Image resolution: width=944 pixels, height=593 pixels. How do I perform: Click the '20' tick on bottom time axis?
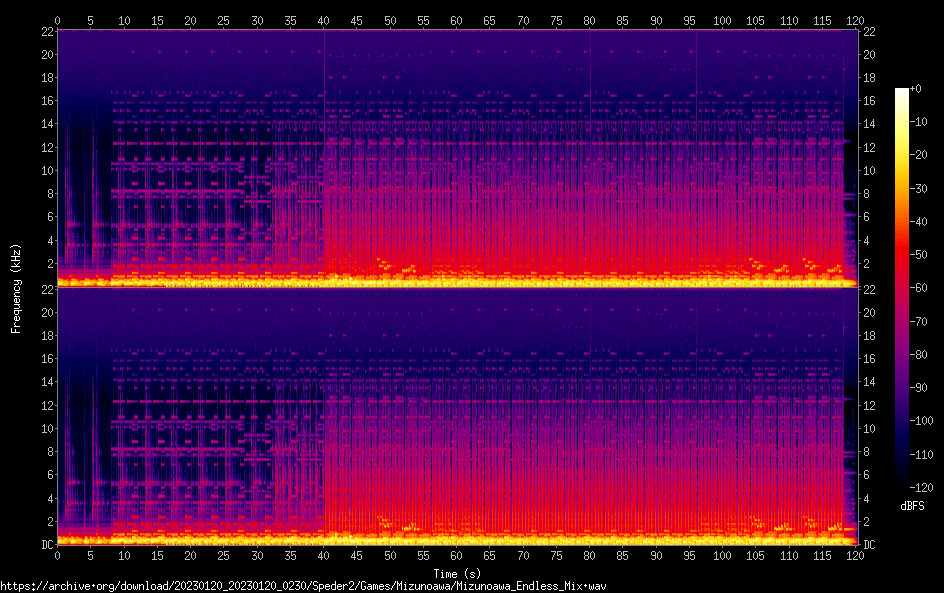pyautogui.click(x=190, y=555)
